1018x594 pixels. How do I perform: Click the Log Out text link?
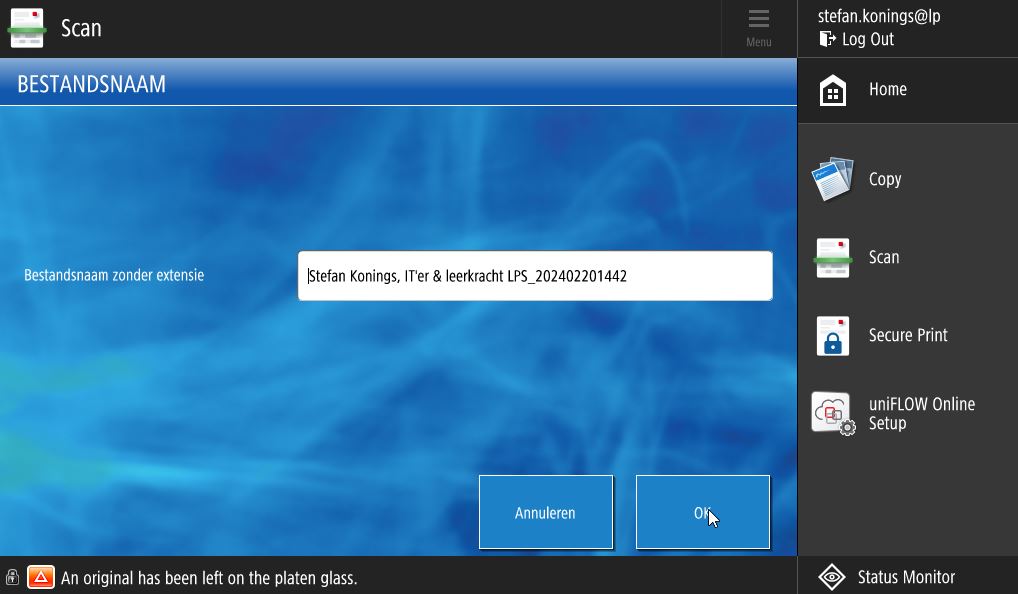click(867, 39)
